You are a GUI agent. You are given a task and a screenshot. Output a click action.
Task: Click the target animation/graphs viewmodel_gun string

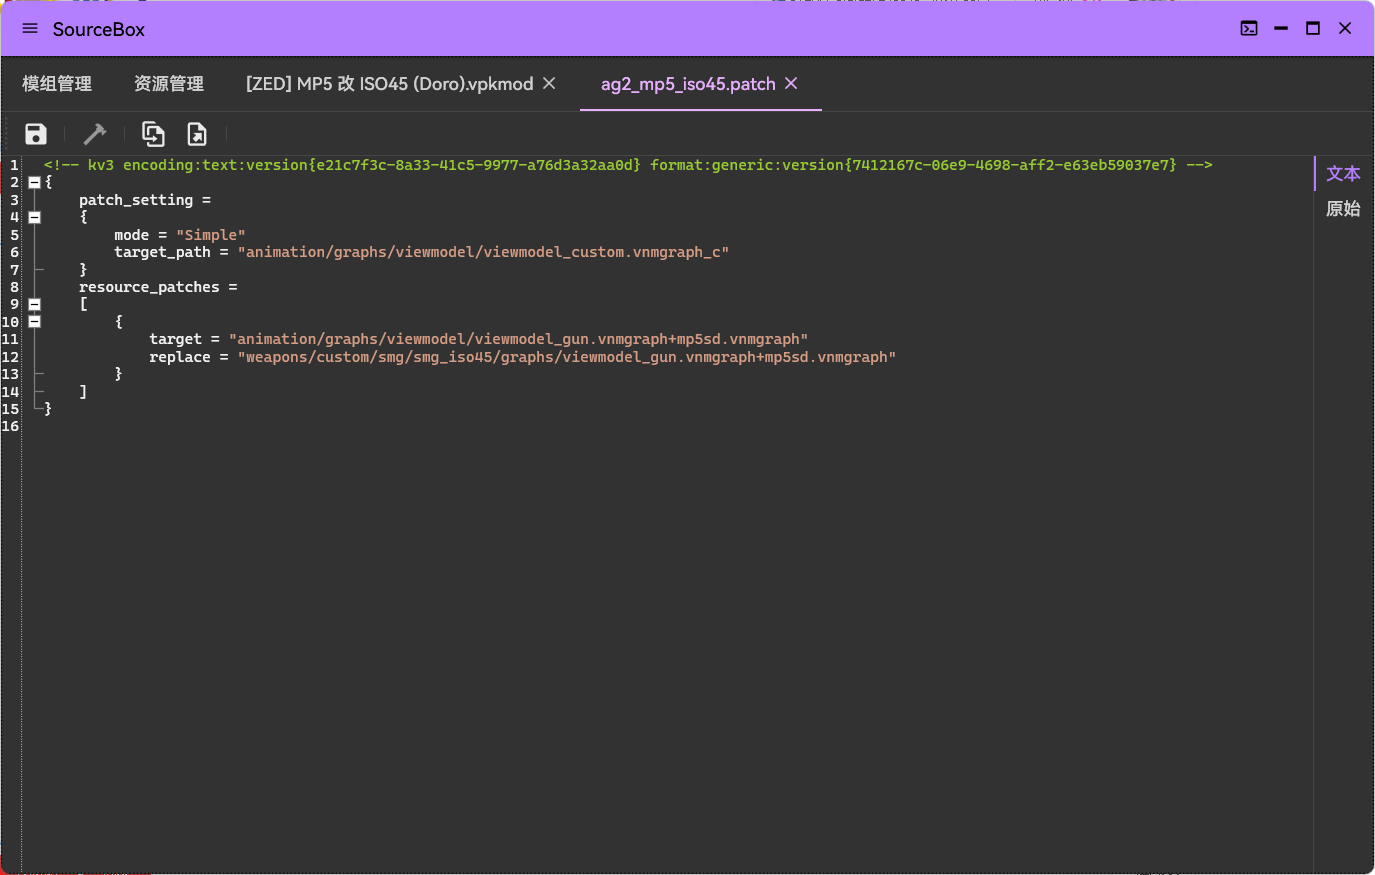(x=518, y=339)
